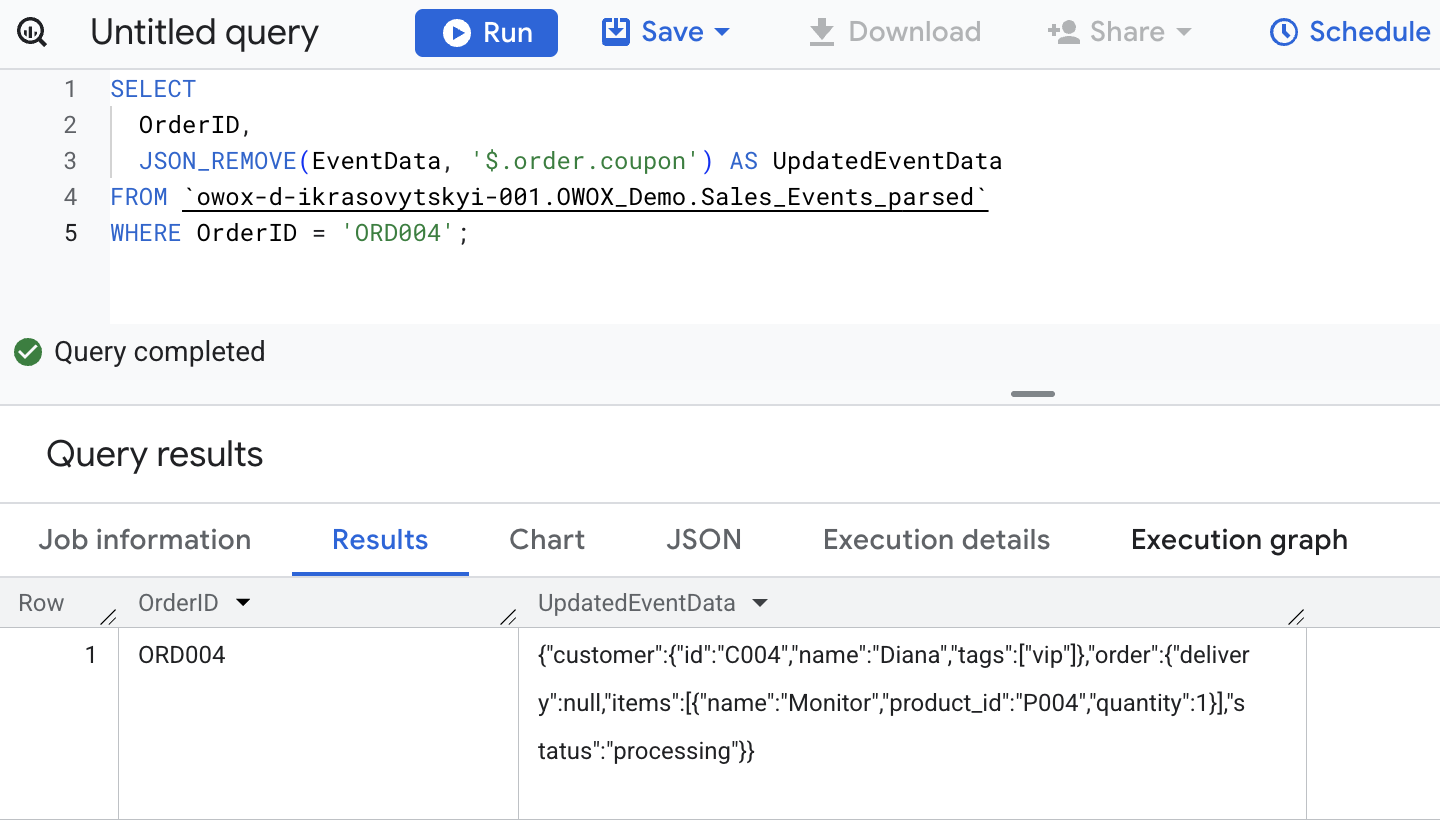The width and height of the screenshot is (1440, 820).
Task: Click the Query completed status text
Action: [160, 352]
